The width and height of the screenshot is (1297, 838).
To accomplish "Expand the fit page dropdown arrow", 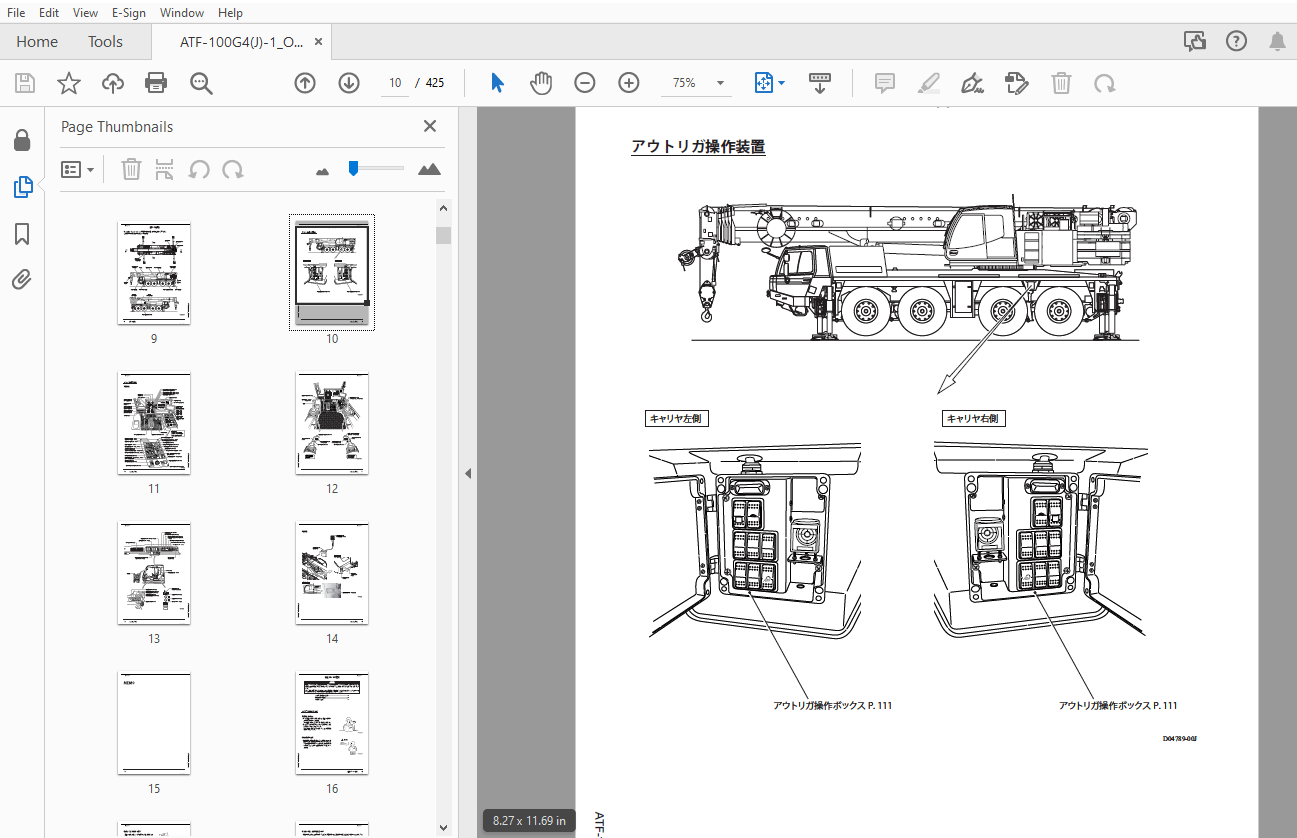I will tap(781, 83).
